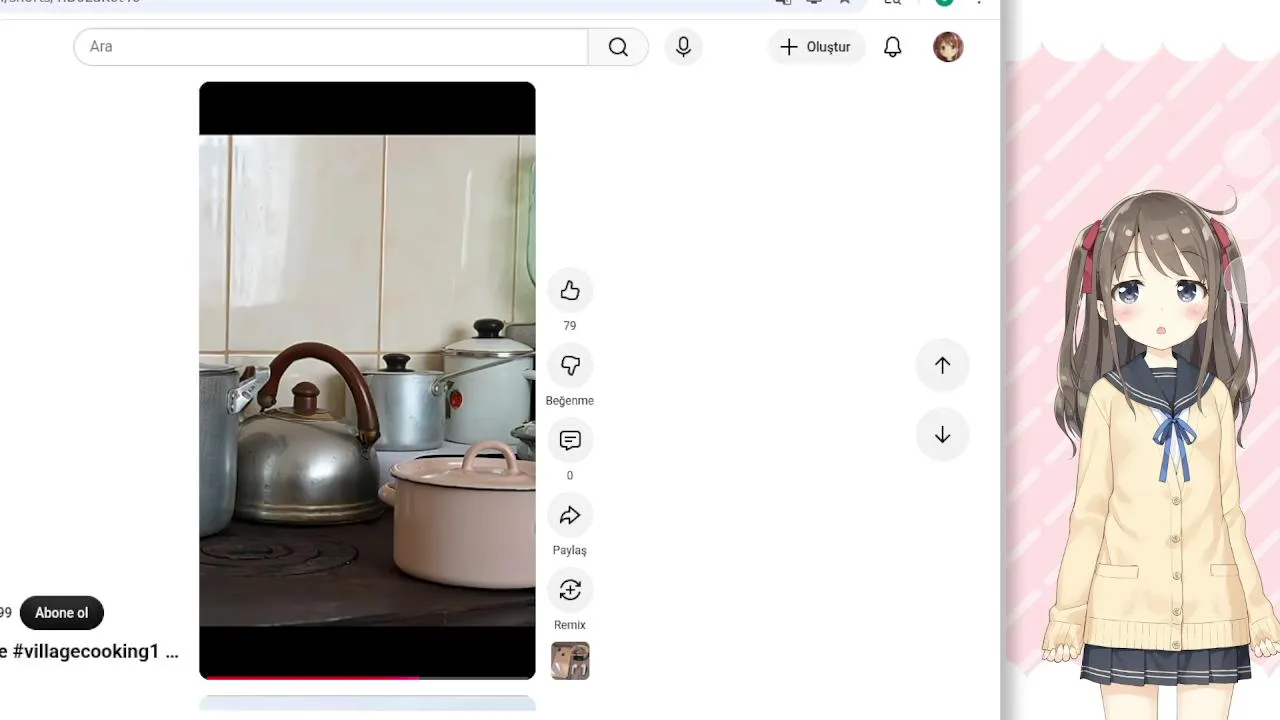Open the #villagecooking1 hashtag link
Image resolution: width=1280 pixels, height=720 pixels.
coord(86,652)
